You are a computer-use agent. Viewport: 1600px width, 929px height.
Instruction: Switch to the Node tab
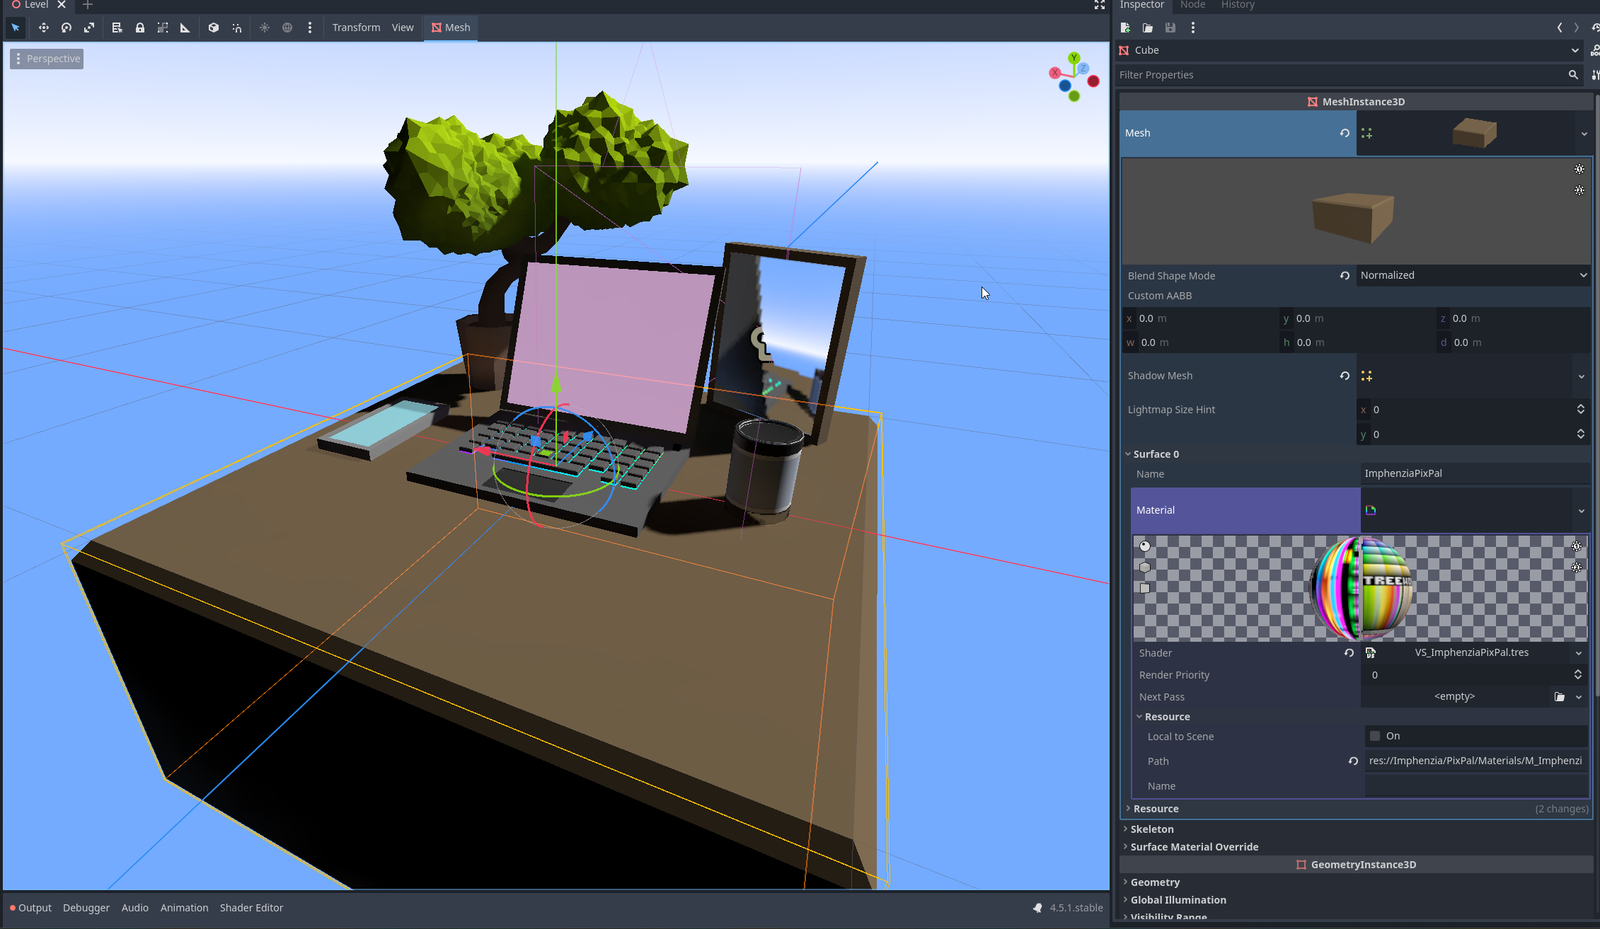point(1192,5)
